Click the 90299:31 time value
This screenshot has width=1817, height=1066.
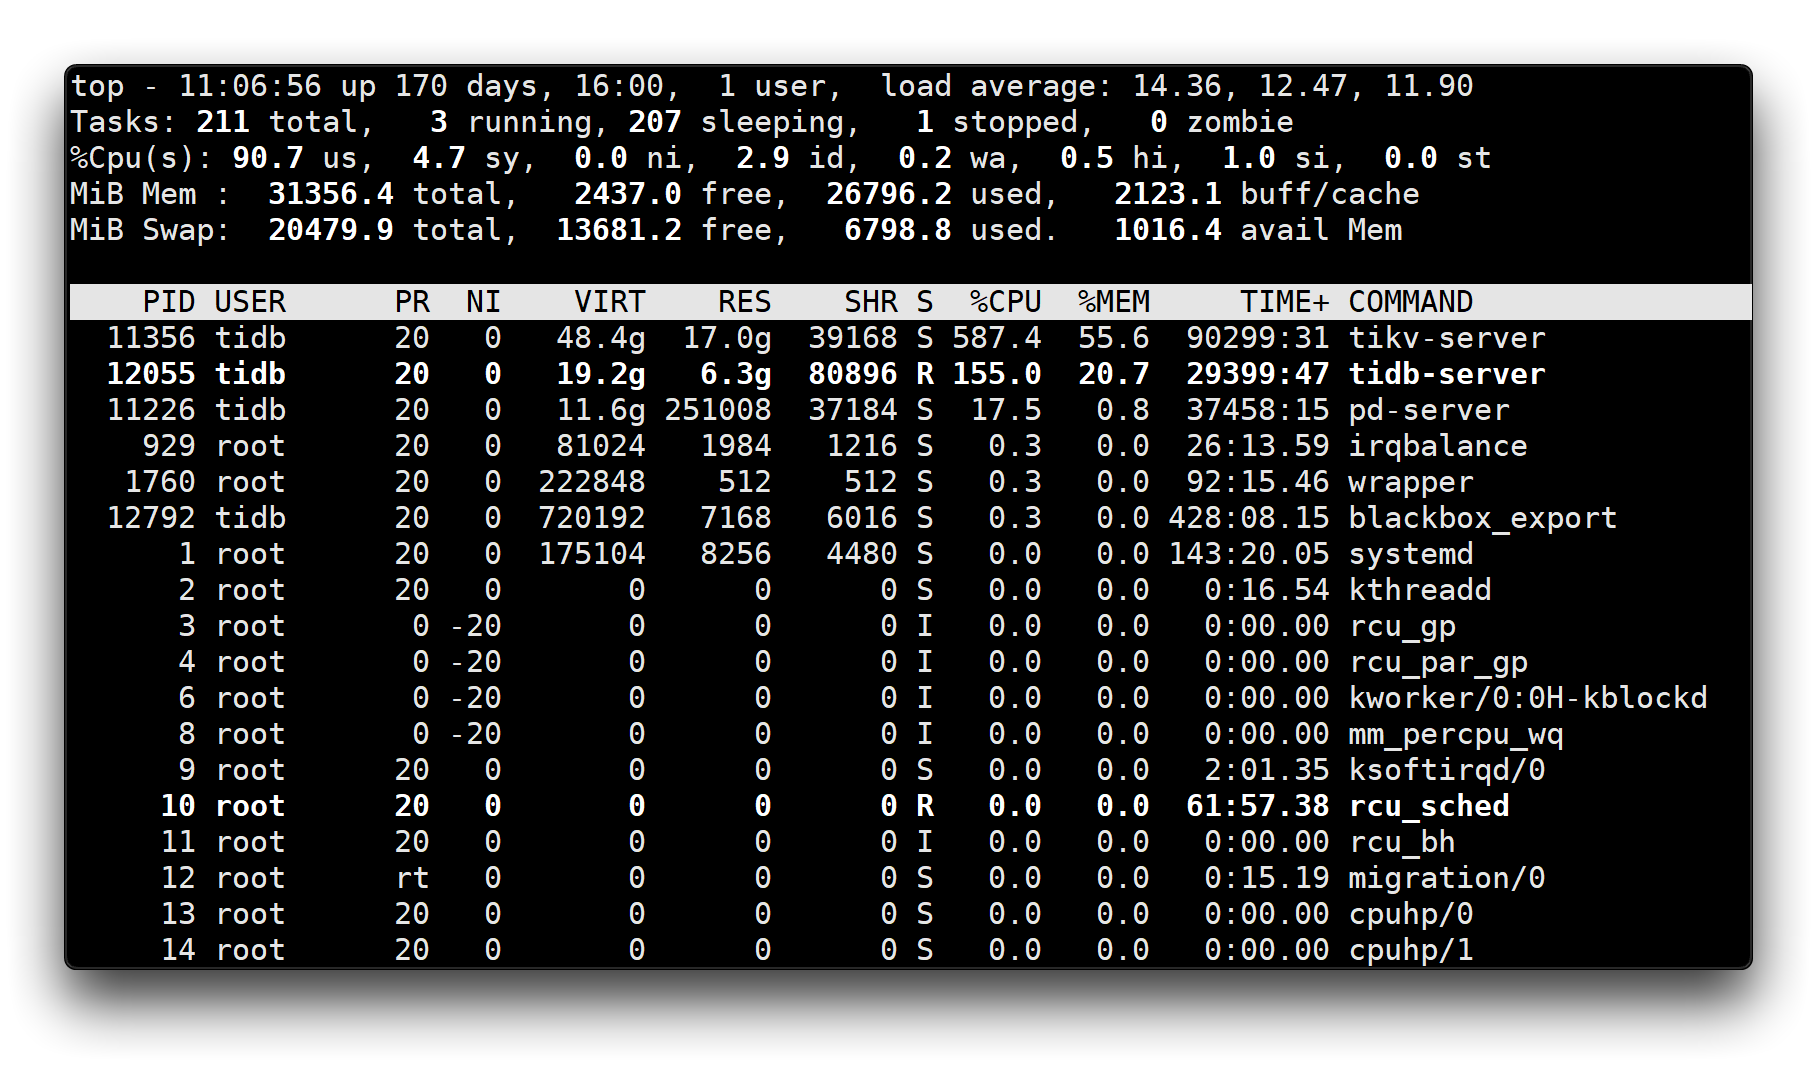click(1258, 338)
